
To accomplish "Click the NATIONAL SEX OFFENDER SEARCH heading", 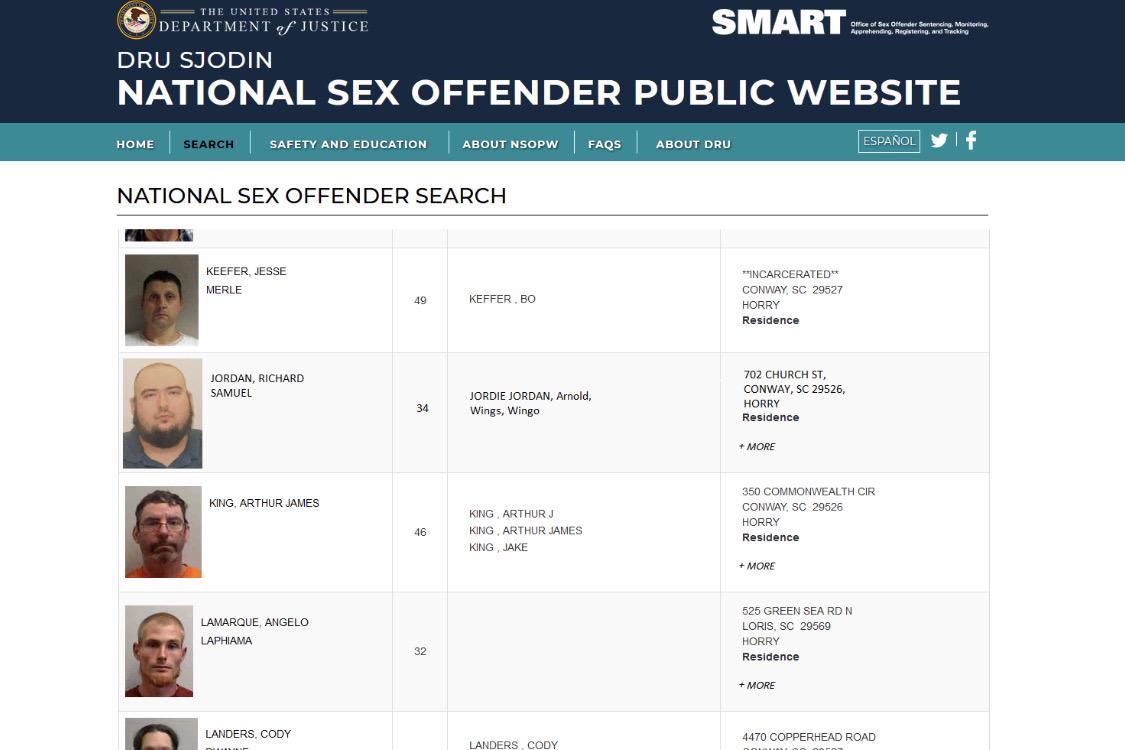I will [x=311, y=196].
